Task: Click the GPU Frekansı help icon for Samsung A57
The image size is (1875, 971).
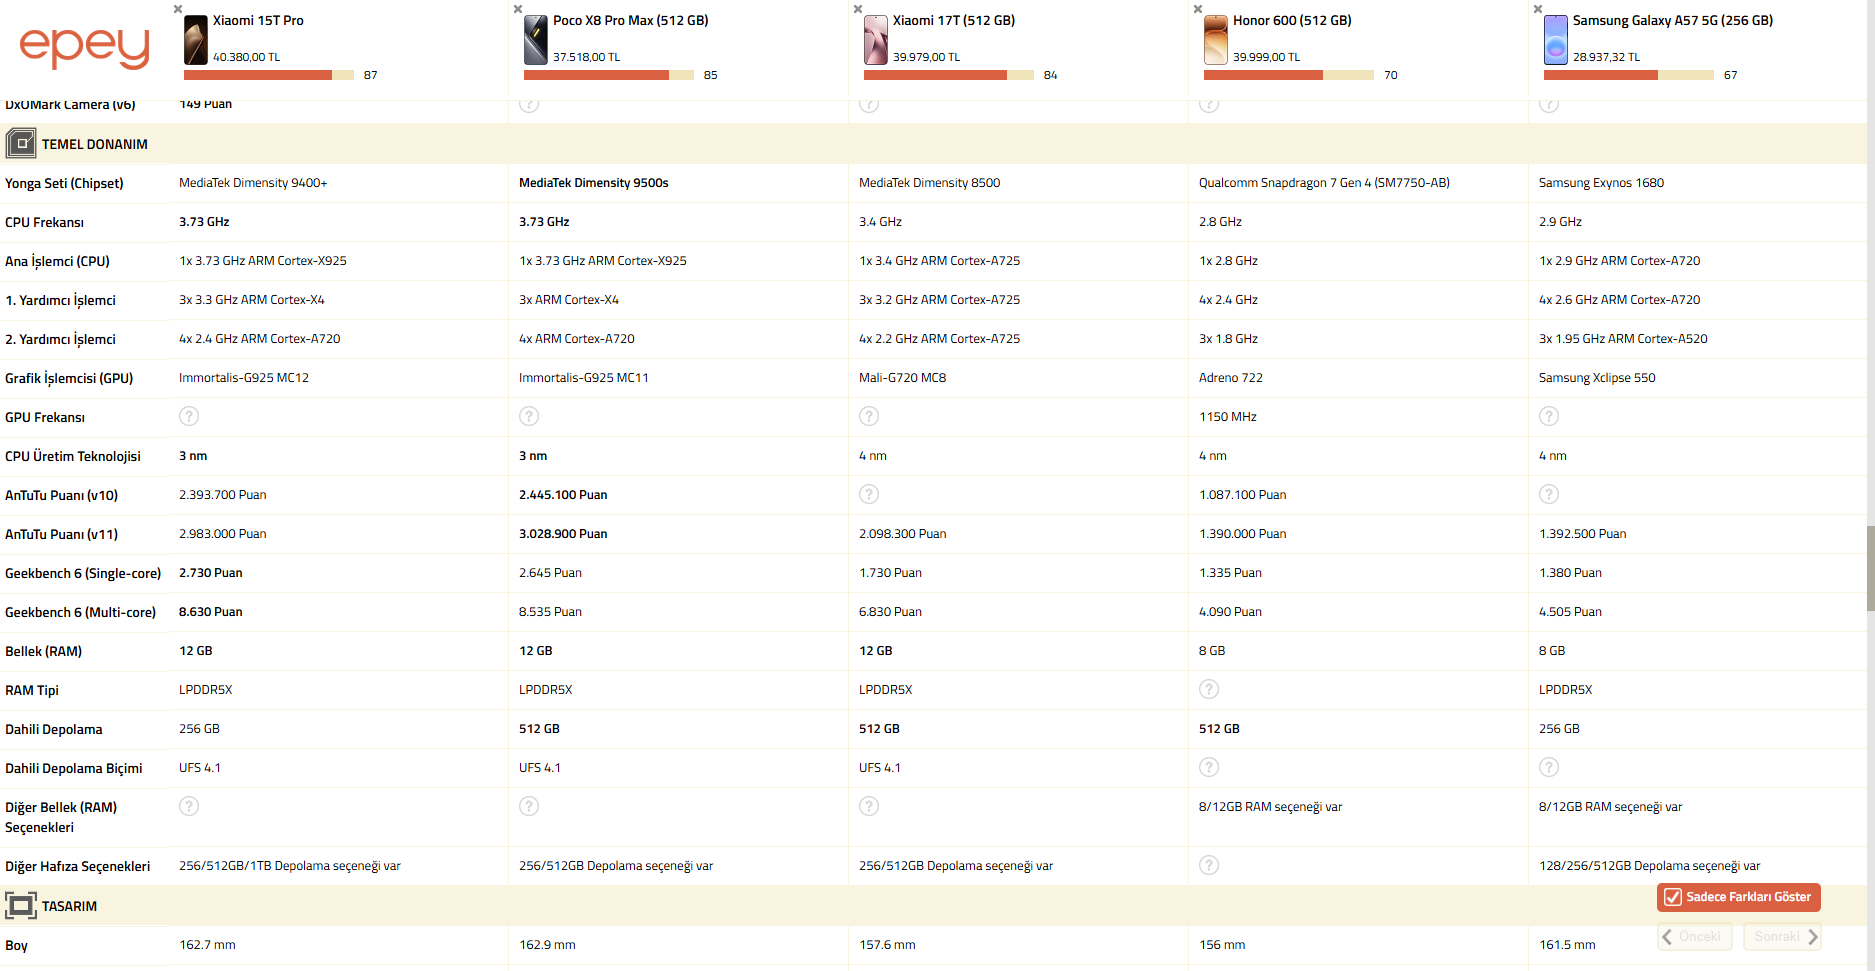Action: (1549, 416)
